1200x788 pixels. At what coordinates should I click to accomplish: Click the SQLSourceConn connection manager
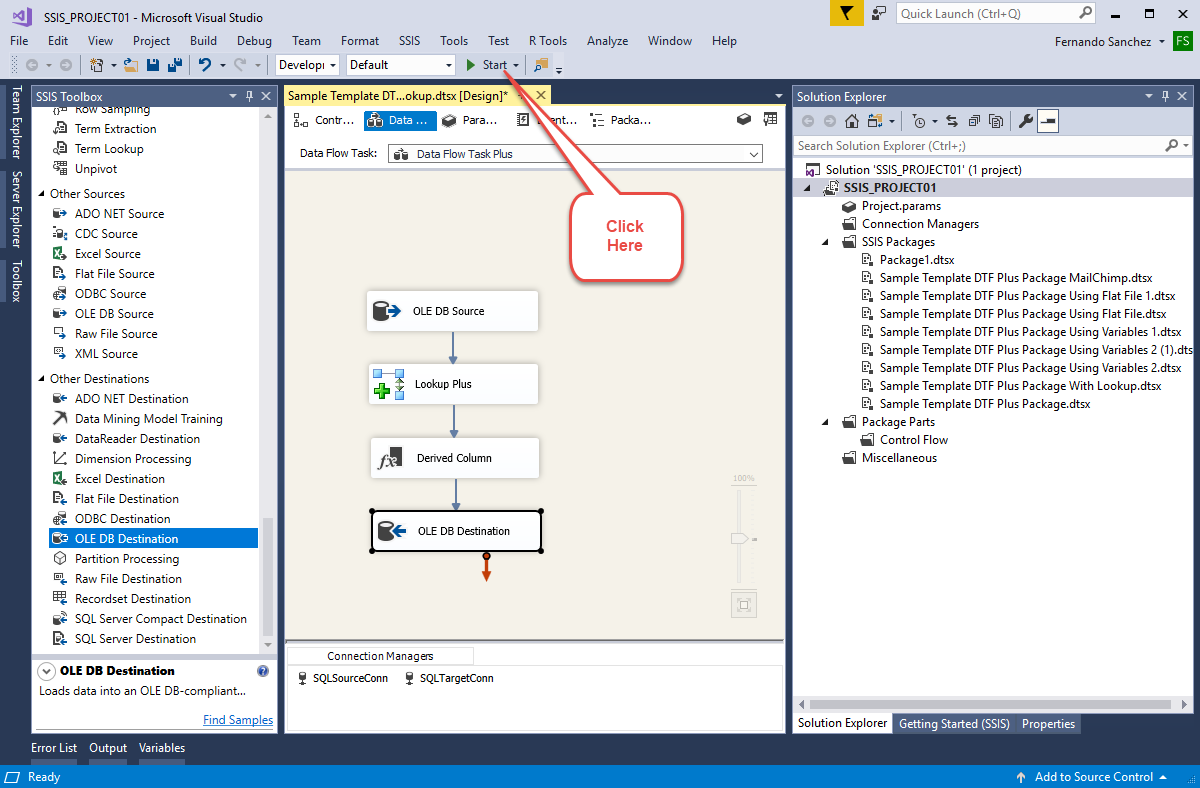(x=343, y=678)
